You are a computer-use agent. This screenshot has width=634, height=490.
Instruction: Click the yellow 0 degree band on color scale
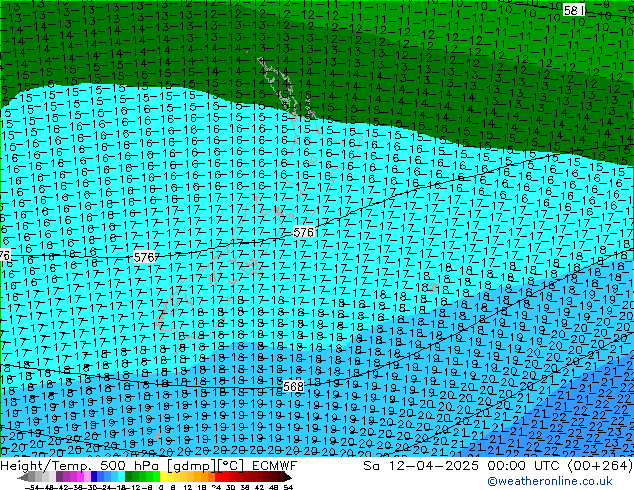click(163, 478)
